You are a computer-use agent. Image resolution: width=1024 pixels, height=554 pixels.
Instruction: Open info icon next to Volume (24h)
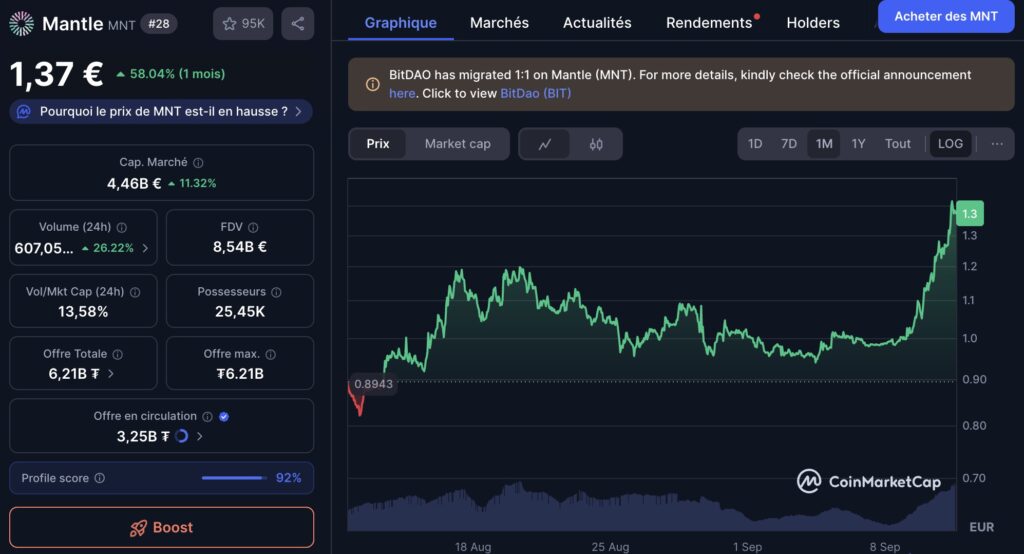121,227
